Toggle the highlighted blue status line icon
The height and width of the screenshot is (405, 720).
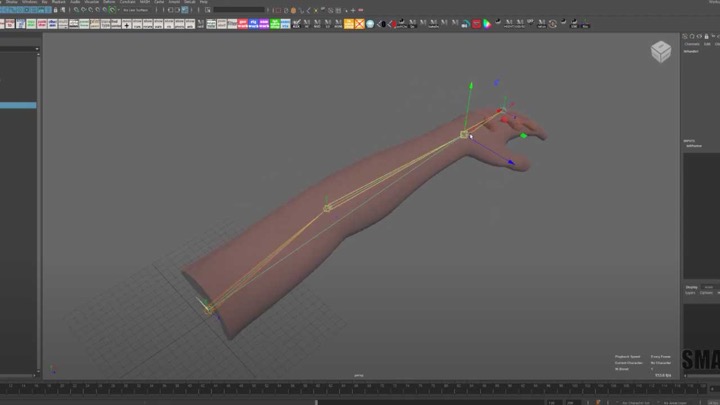(185, 10)
